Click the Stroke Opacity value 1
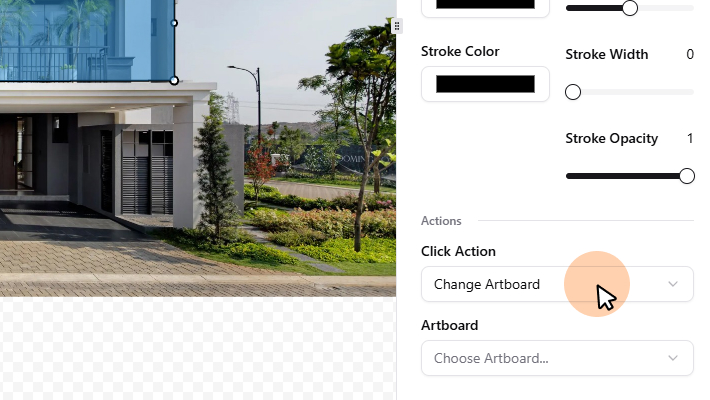 coord(690,138)
